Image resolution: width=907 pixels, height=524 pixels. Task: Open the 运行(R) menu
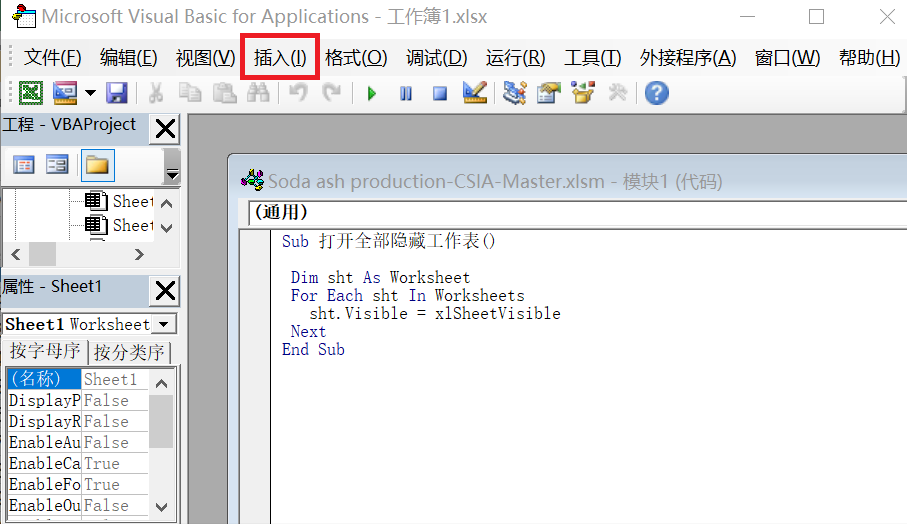(x=515, y=58)
